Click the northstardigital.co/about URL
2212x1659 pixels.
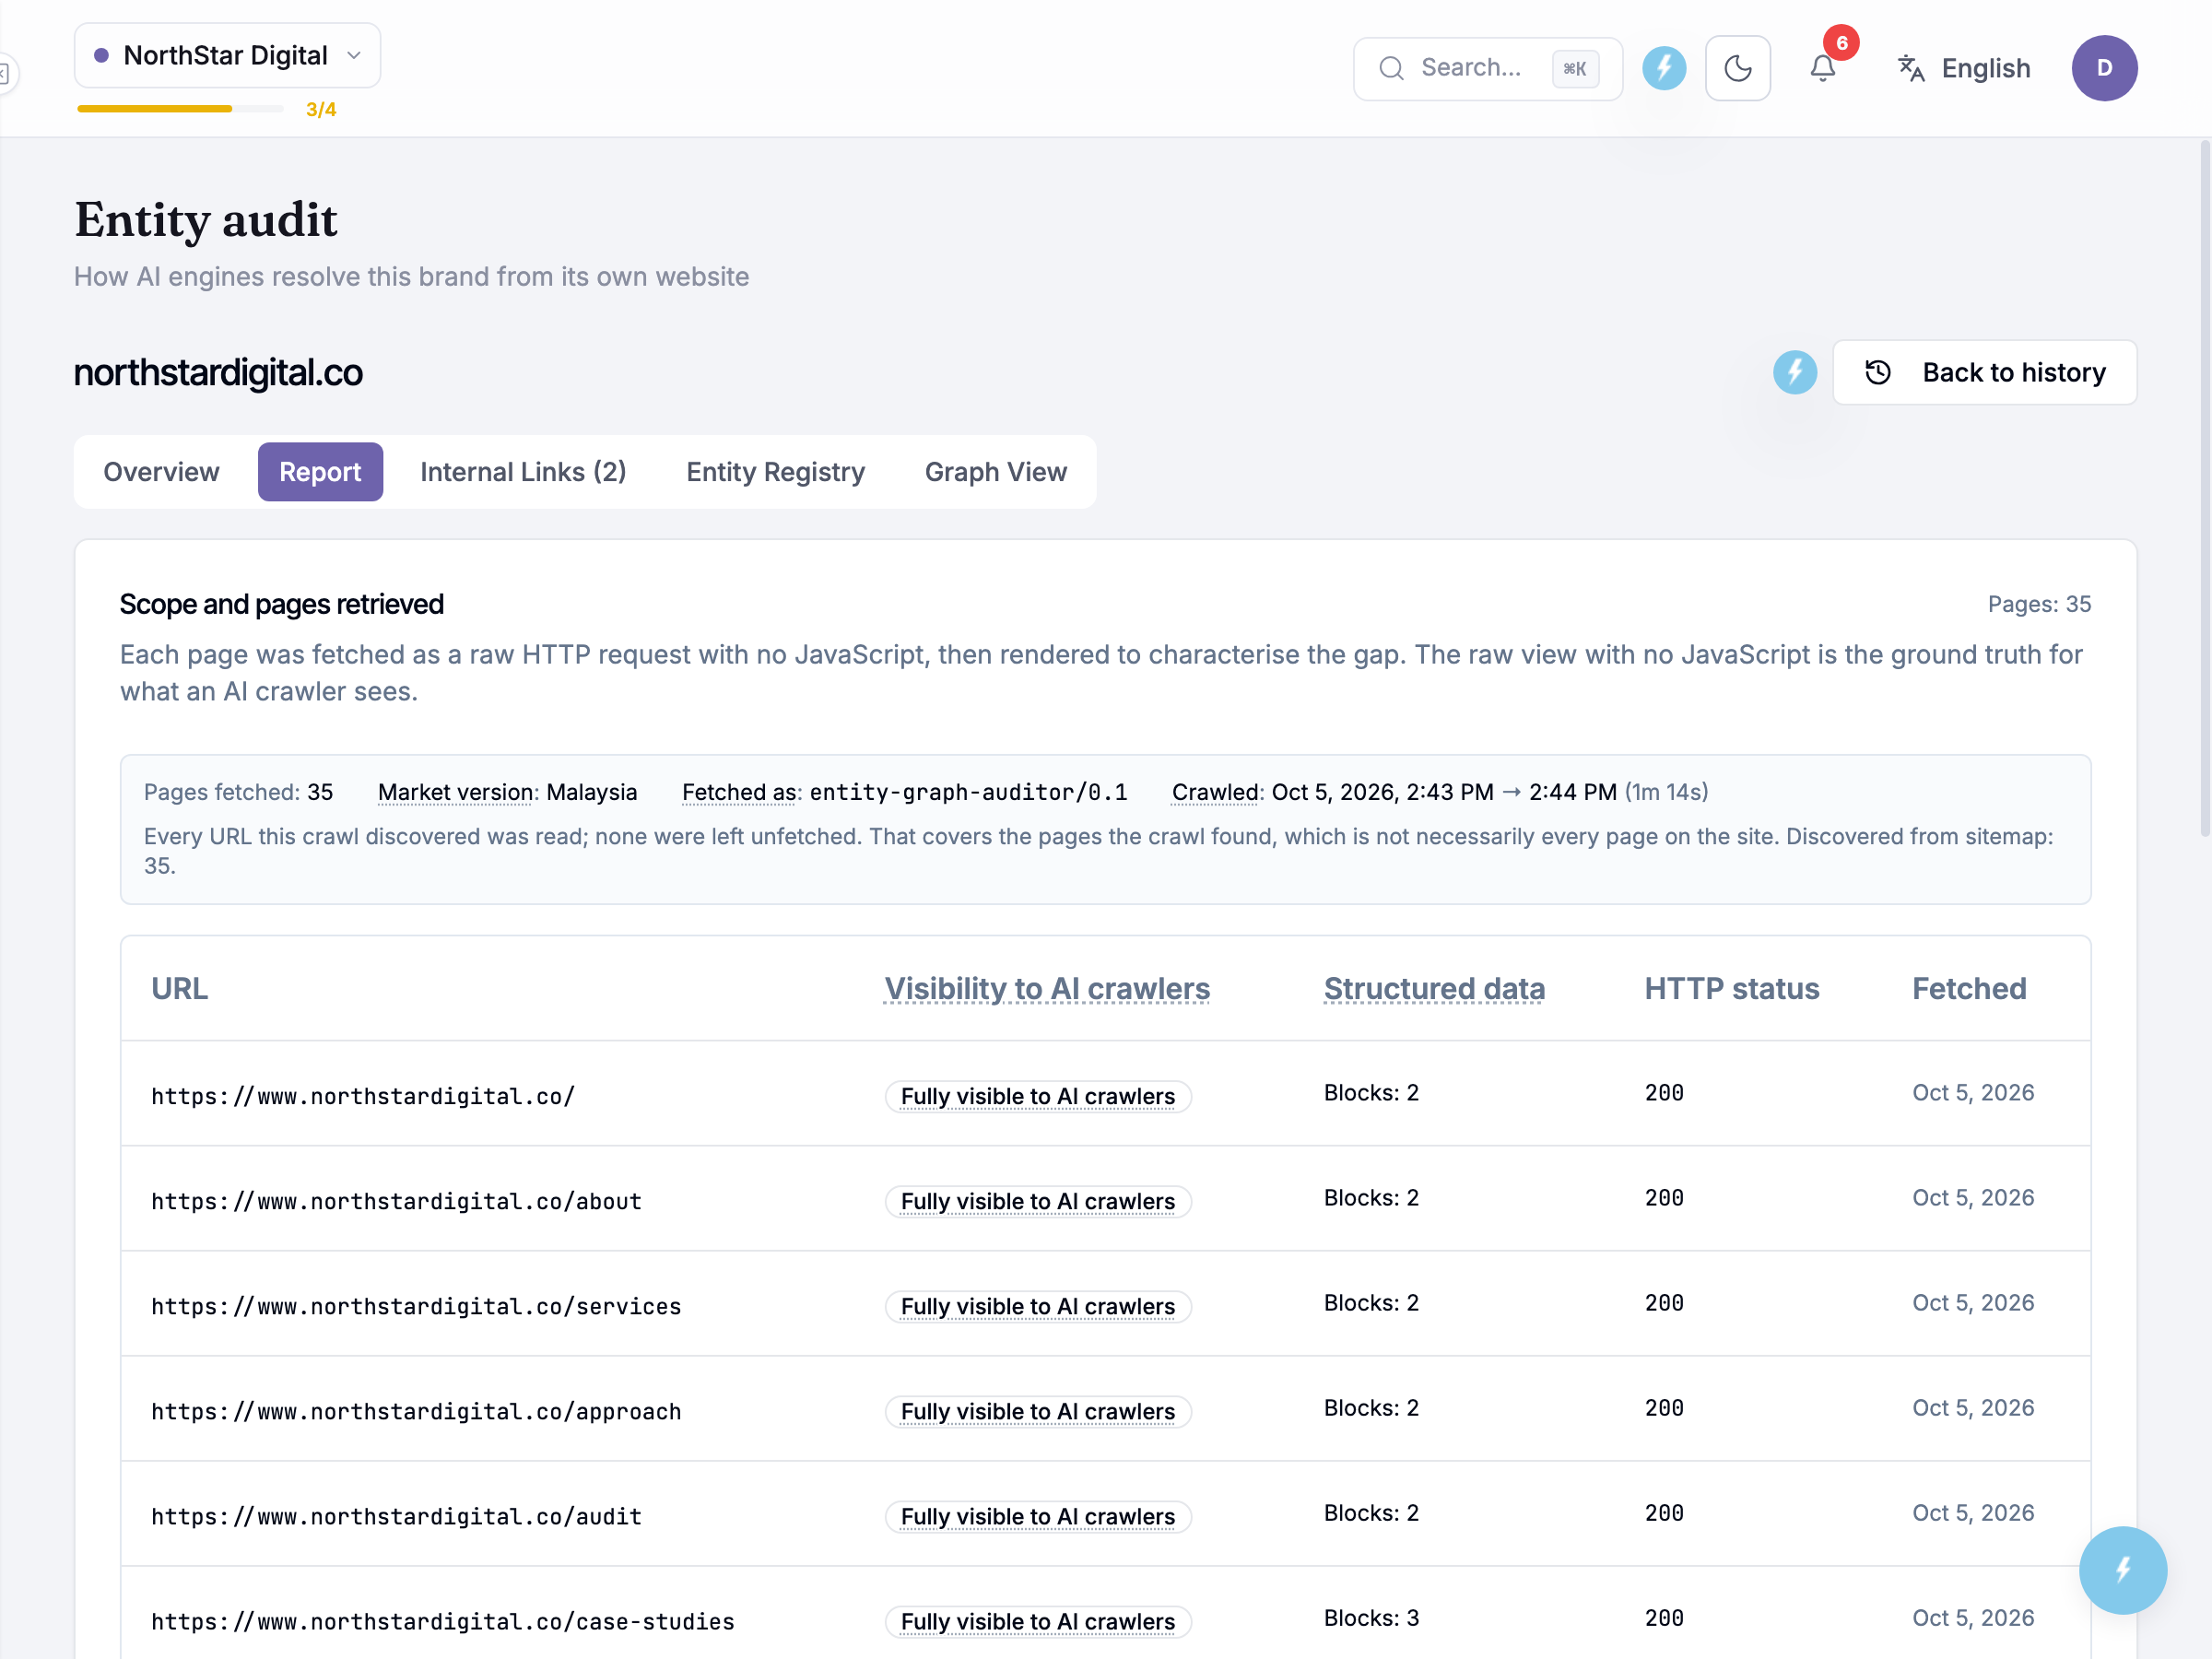[396, 1201]
